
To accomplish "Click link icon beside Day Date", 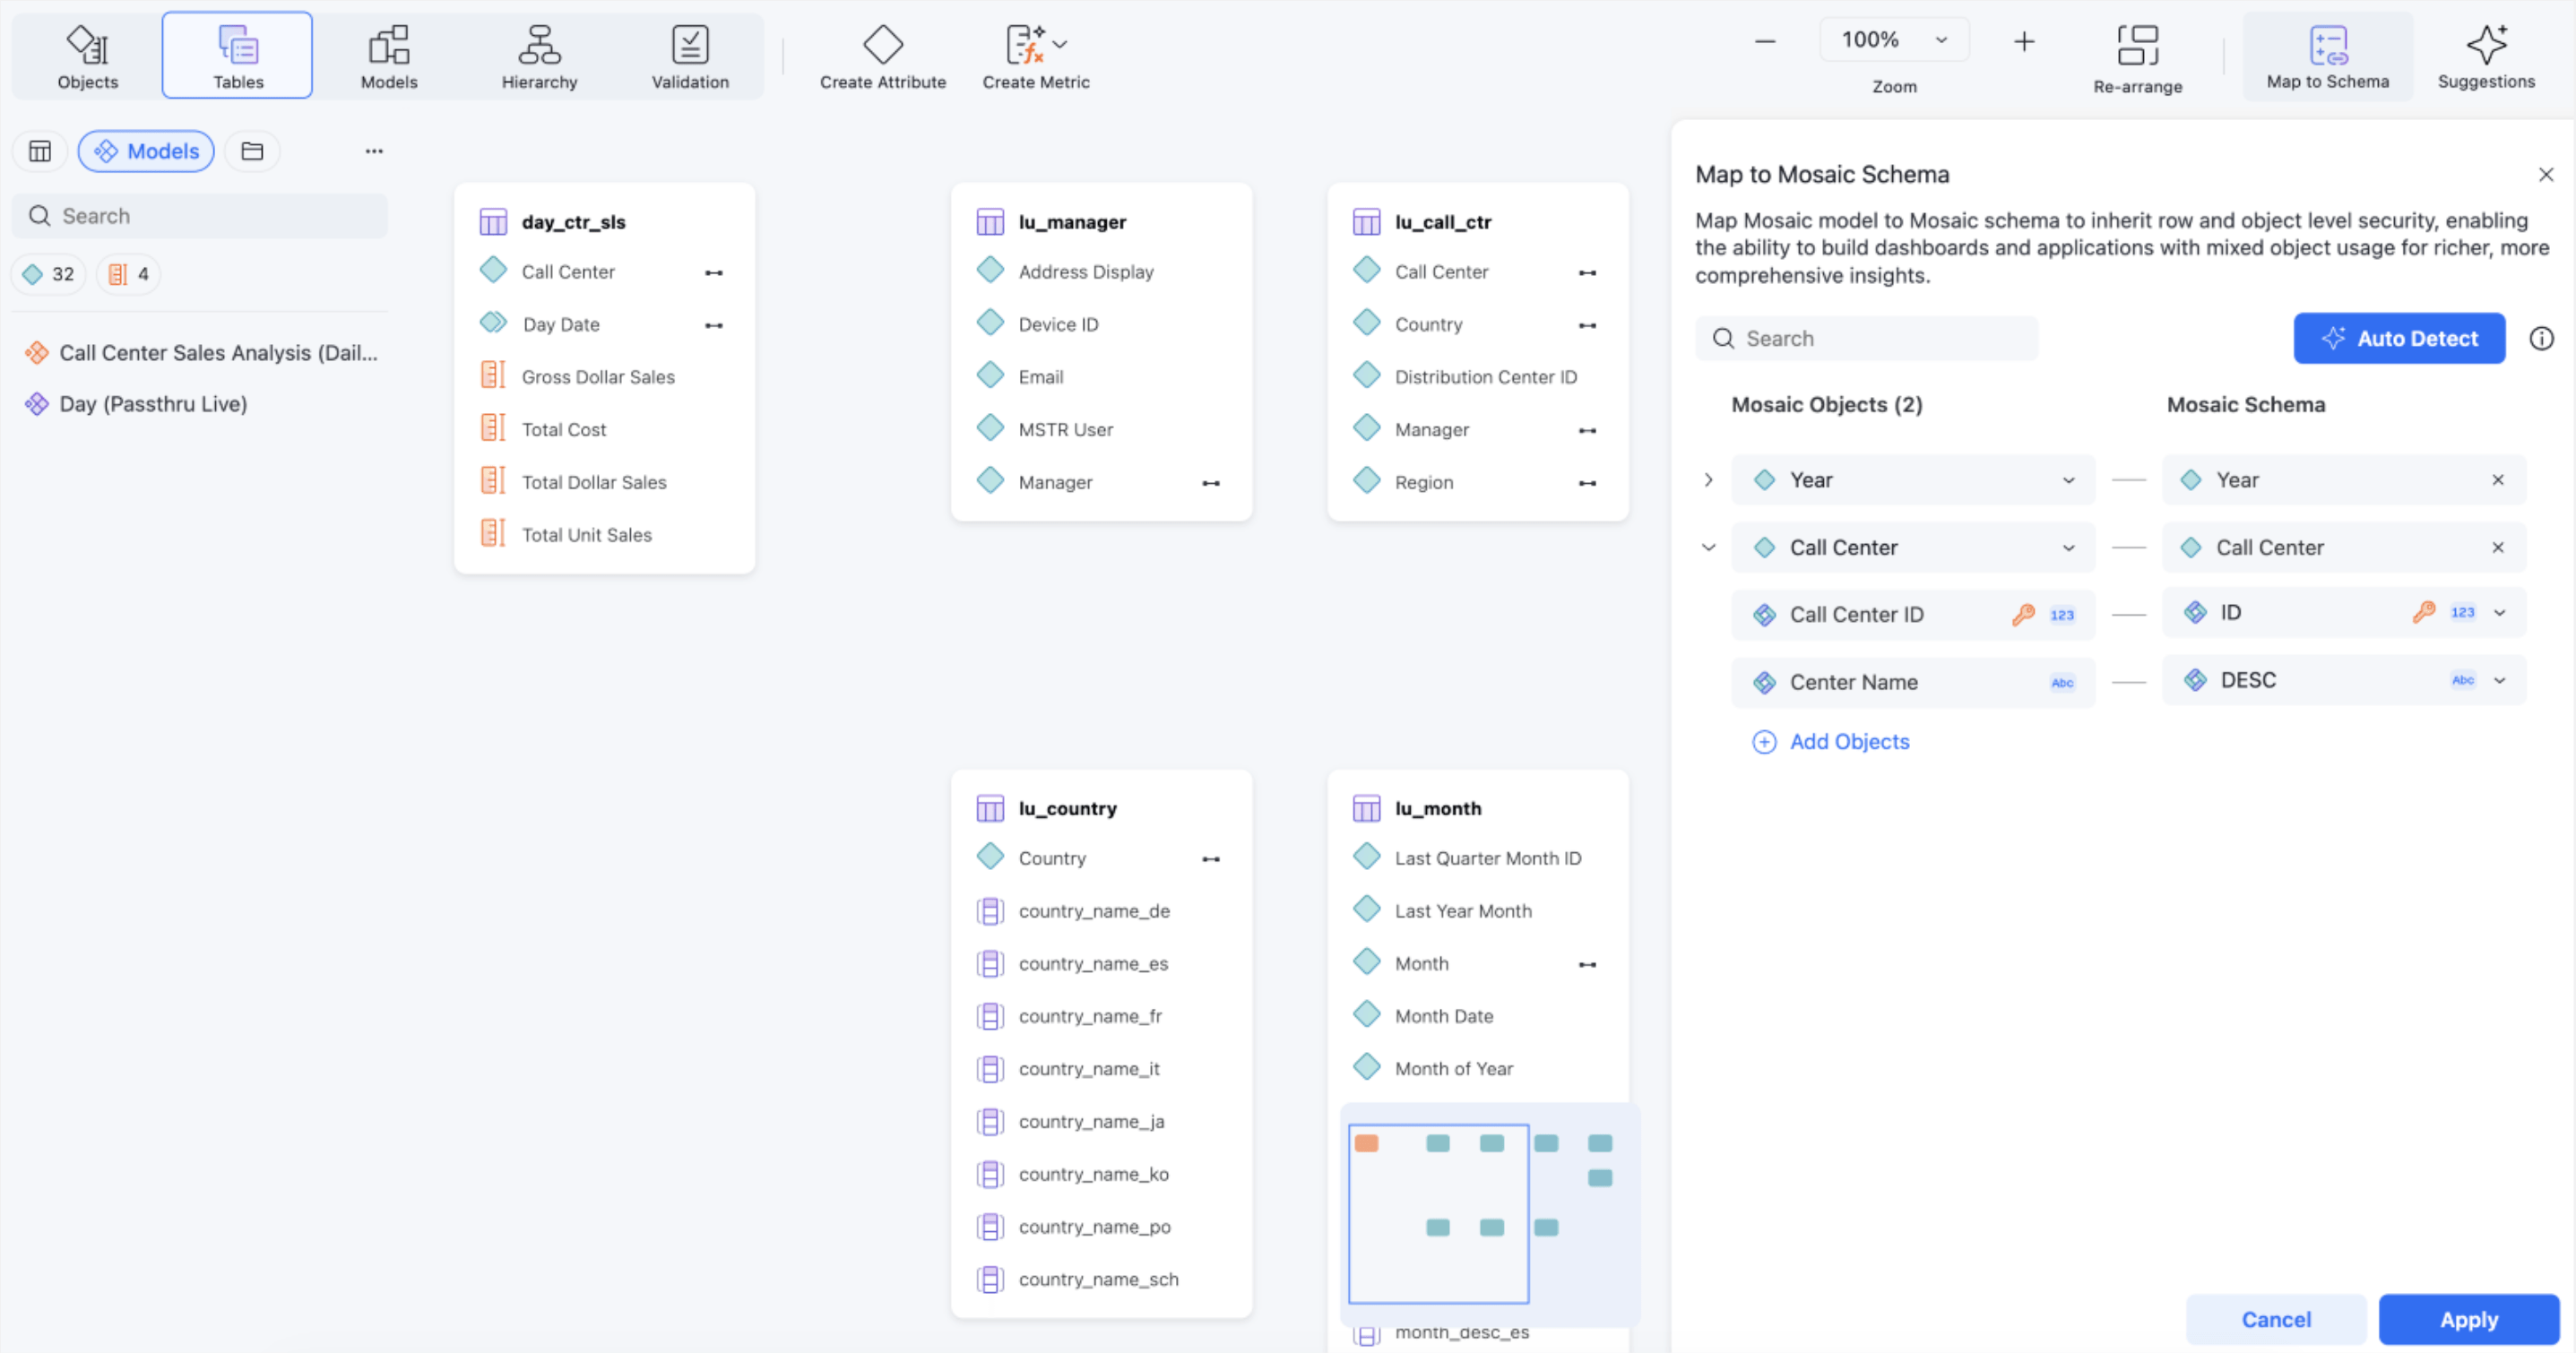I will 714,325.
